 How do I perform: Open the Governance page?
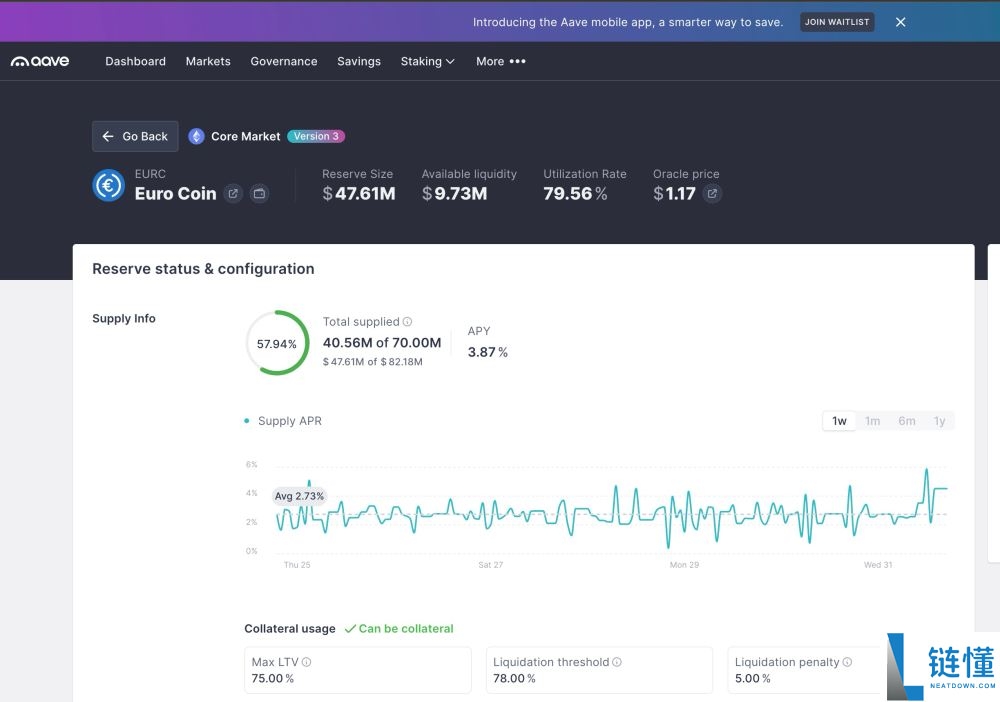pyautogui.click(x=284, y=61)
